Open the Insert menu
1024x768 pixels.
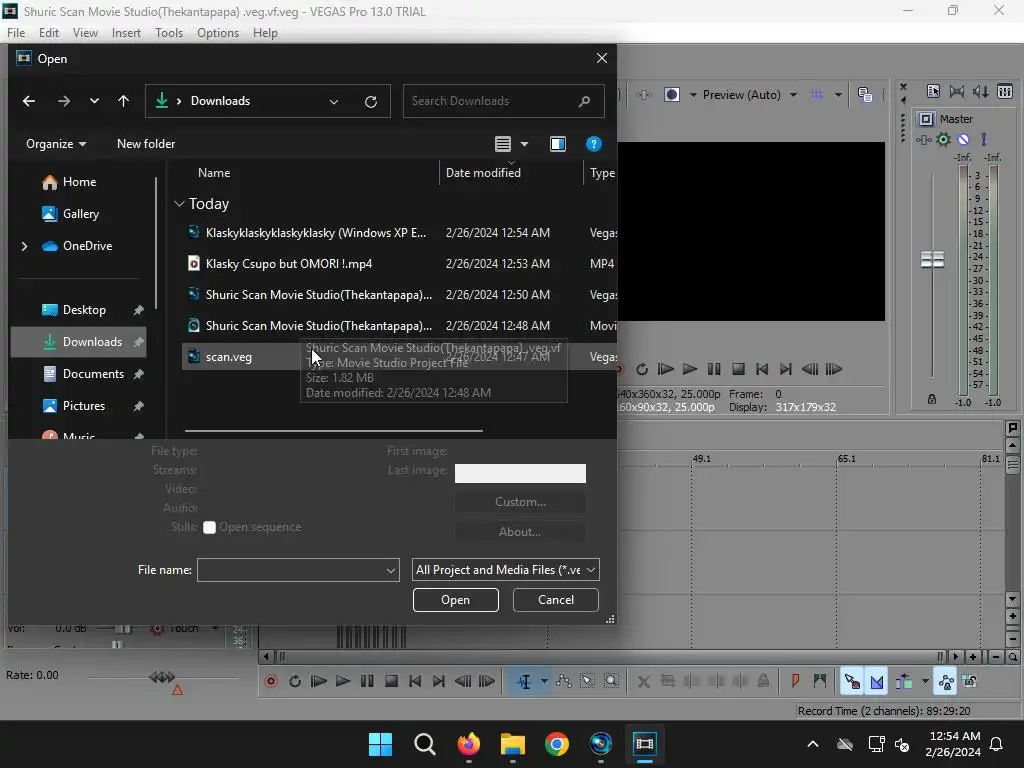126,33
